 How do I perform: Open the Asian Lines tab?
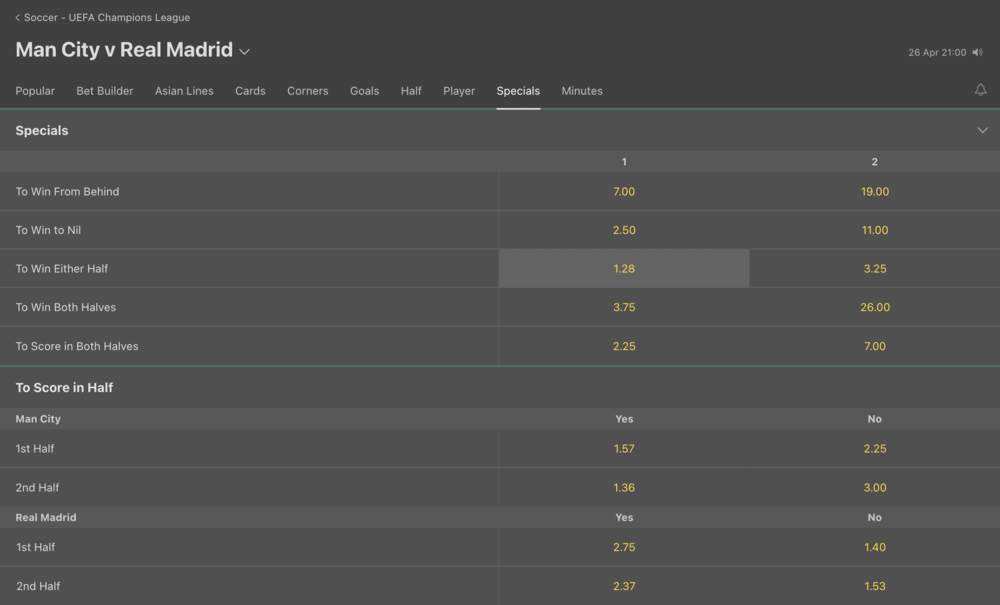tap(184, 91)
